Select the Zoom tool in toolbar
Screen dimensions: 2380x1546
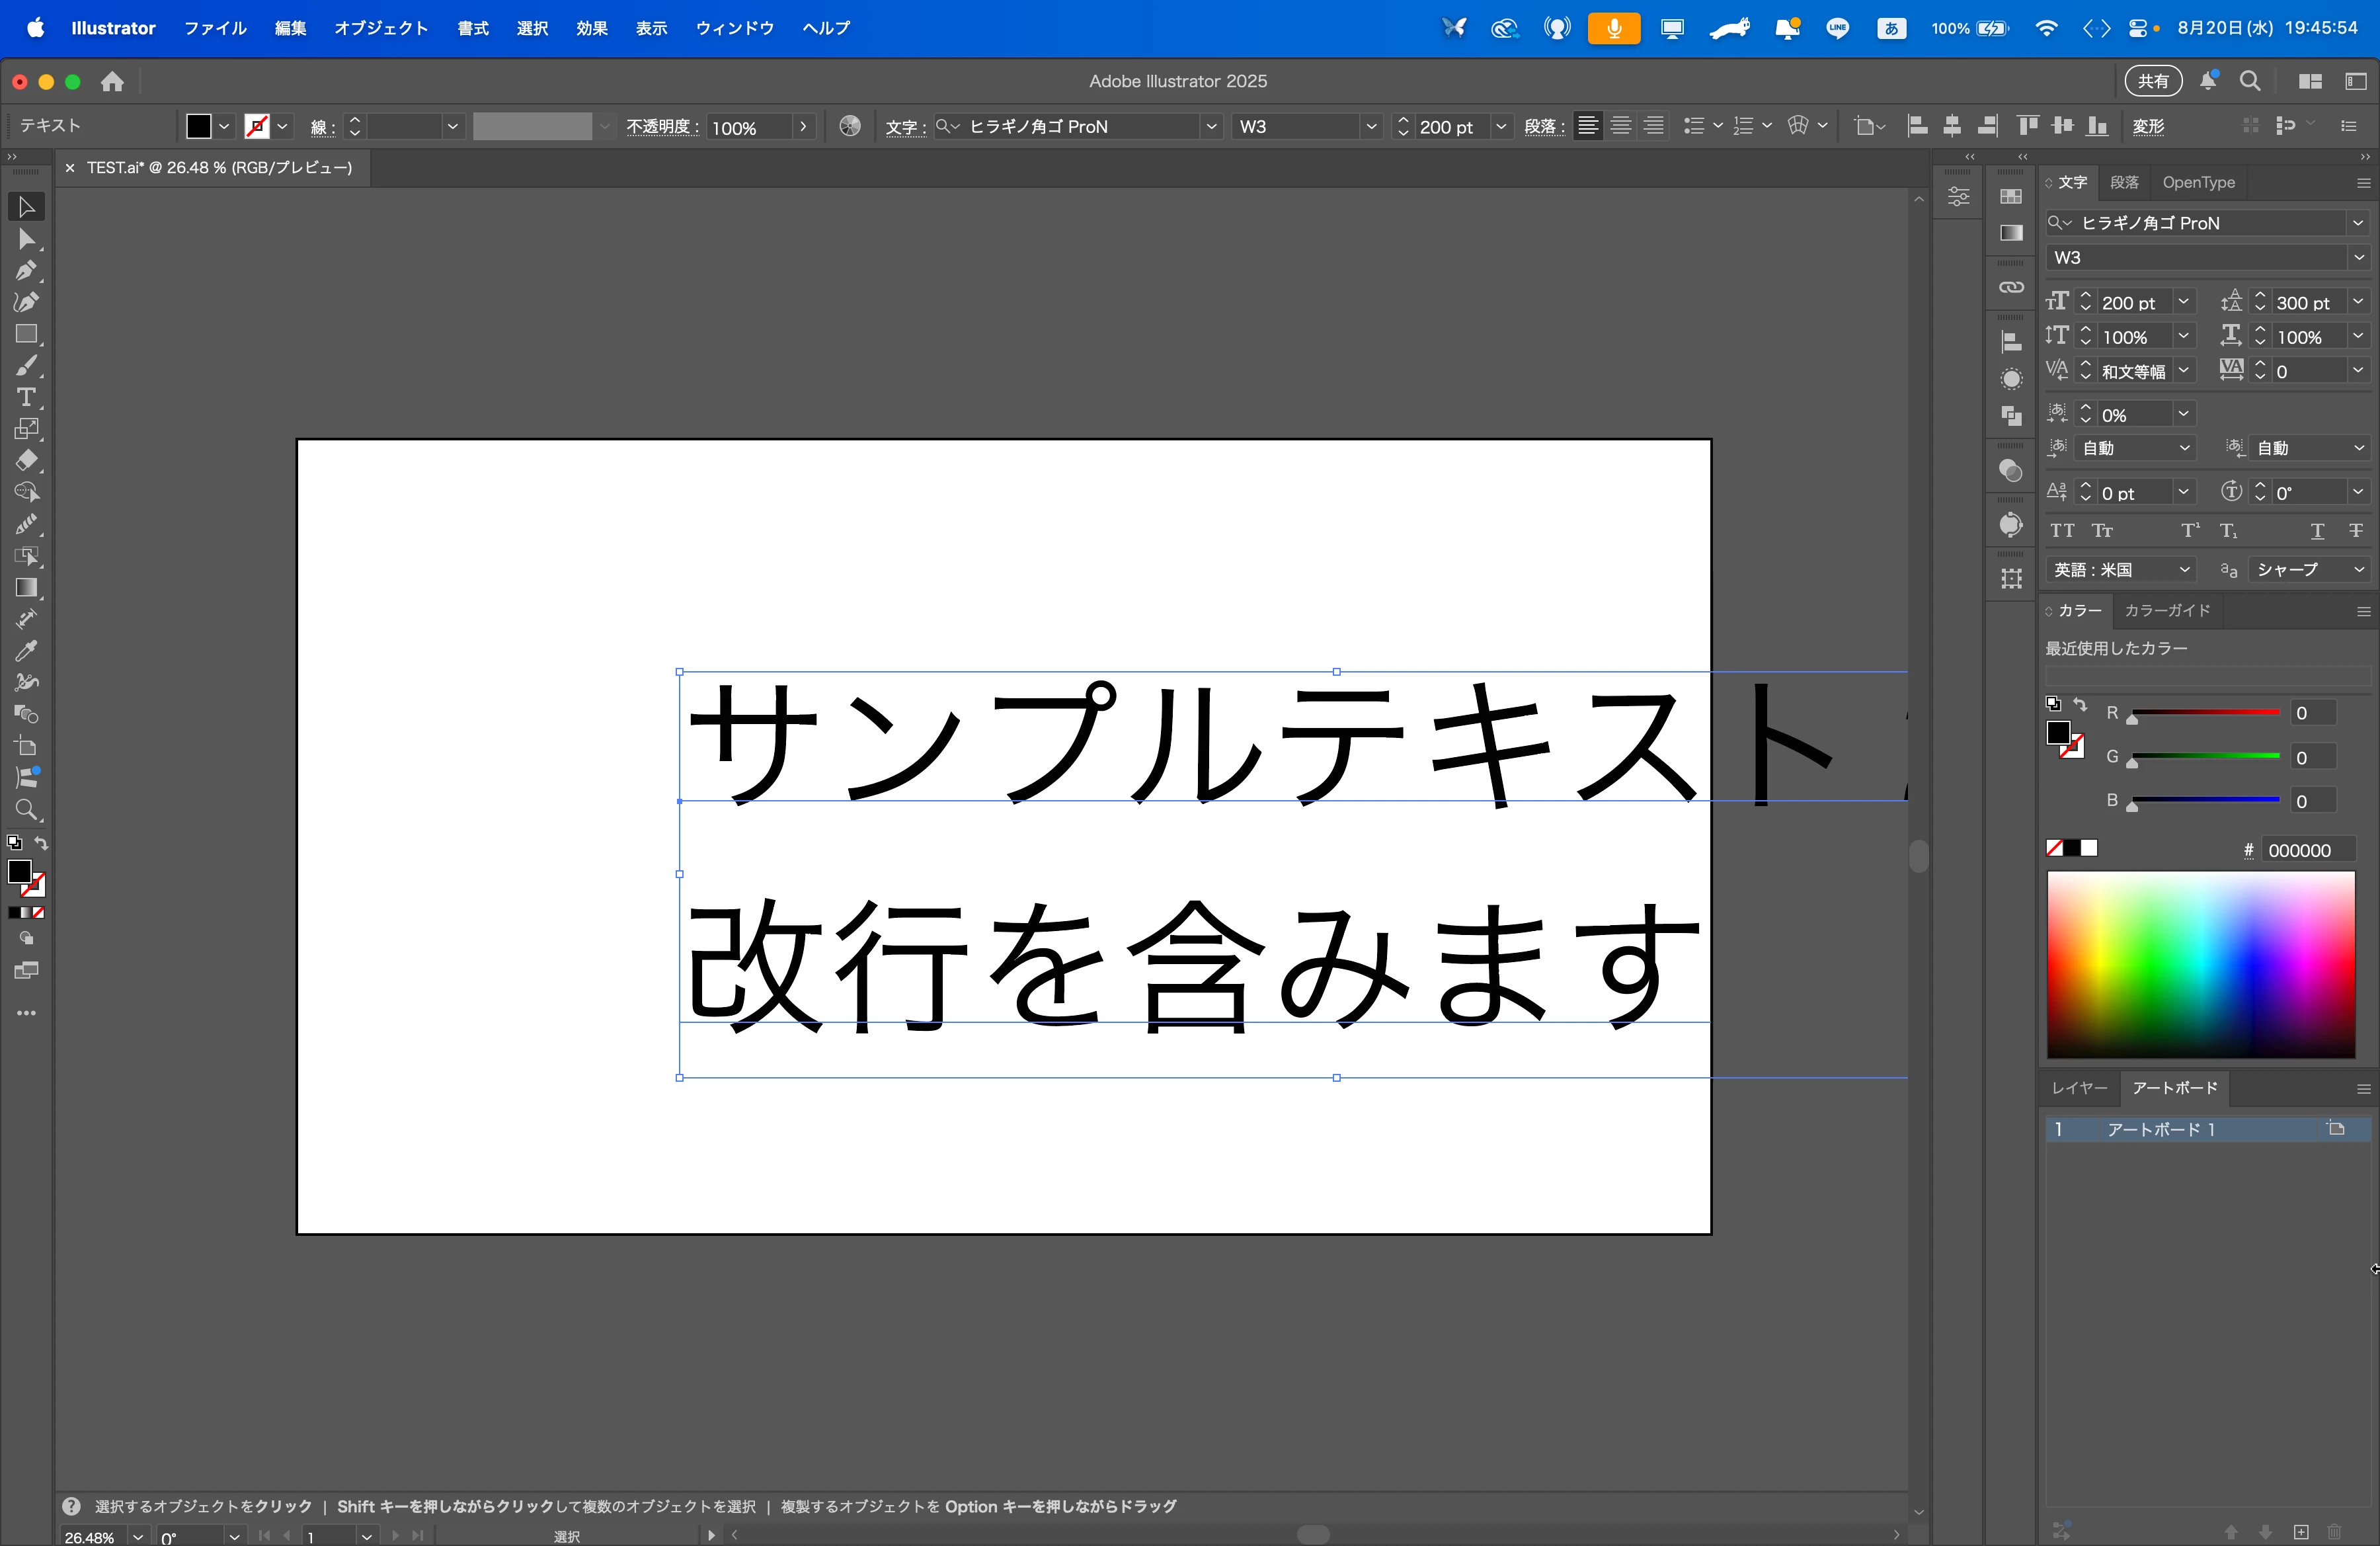(x=26, y=810)
